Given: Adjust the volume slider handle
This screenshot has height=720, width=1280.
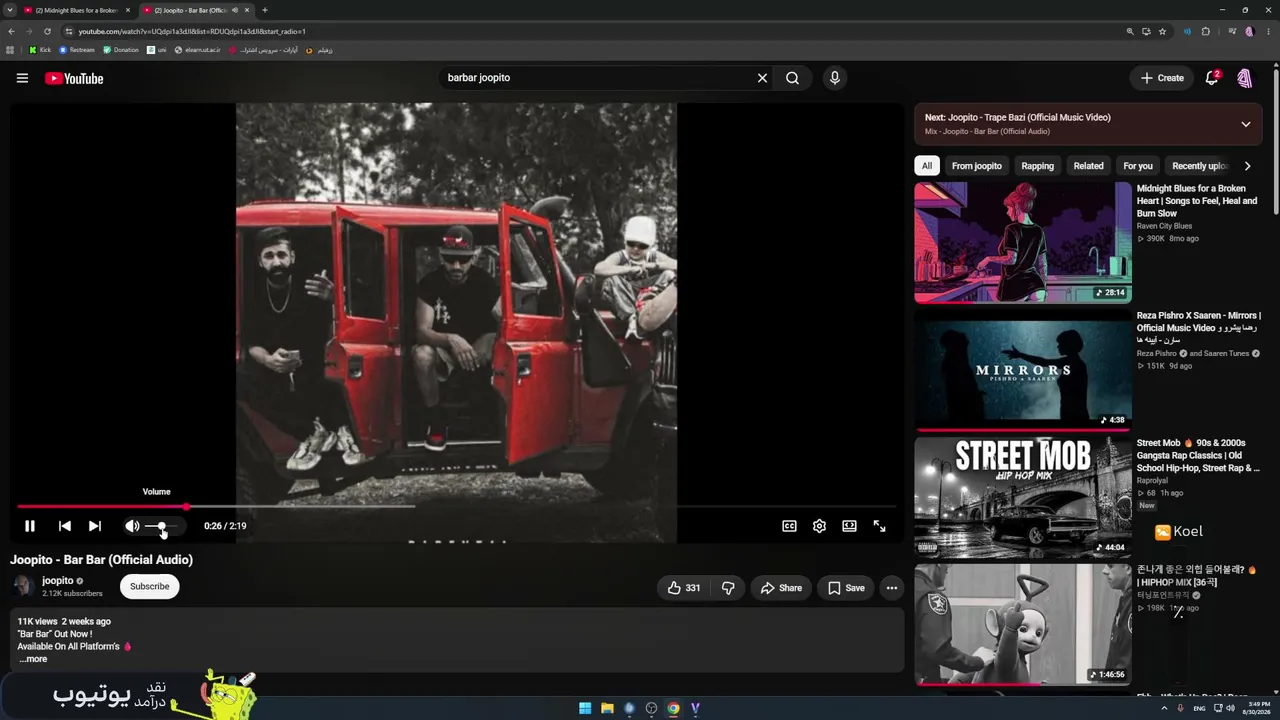Looking at the screenshot, I should pyautogui.click(x=162, y=526).
